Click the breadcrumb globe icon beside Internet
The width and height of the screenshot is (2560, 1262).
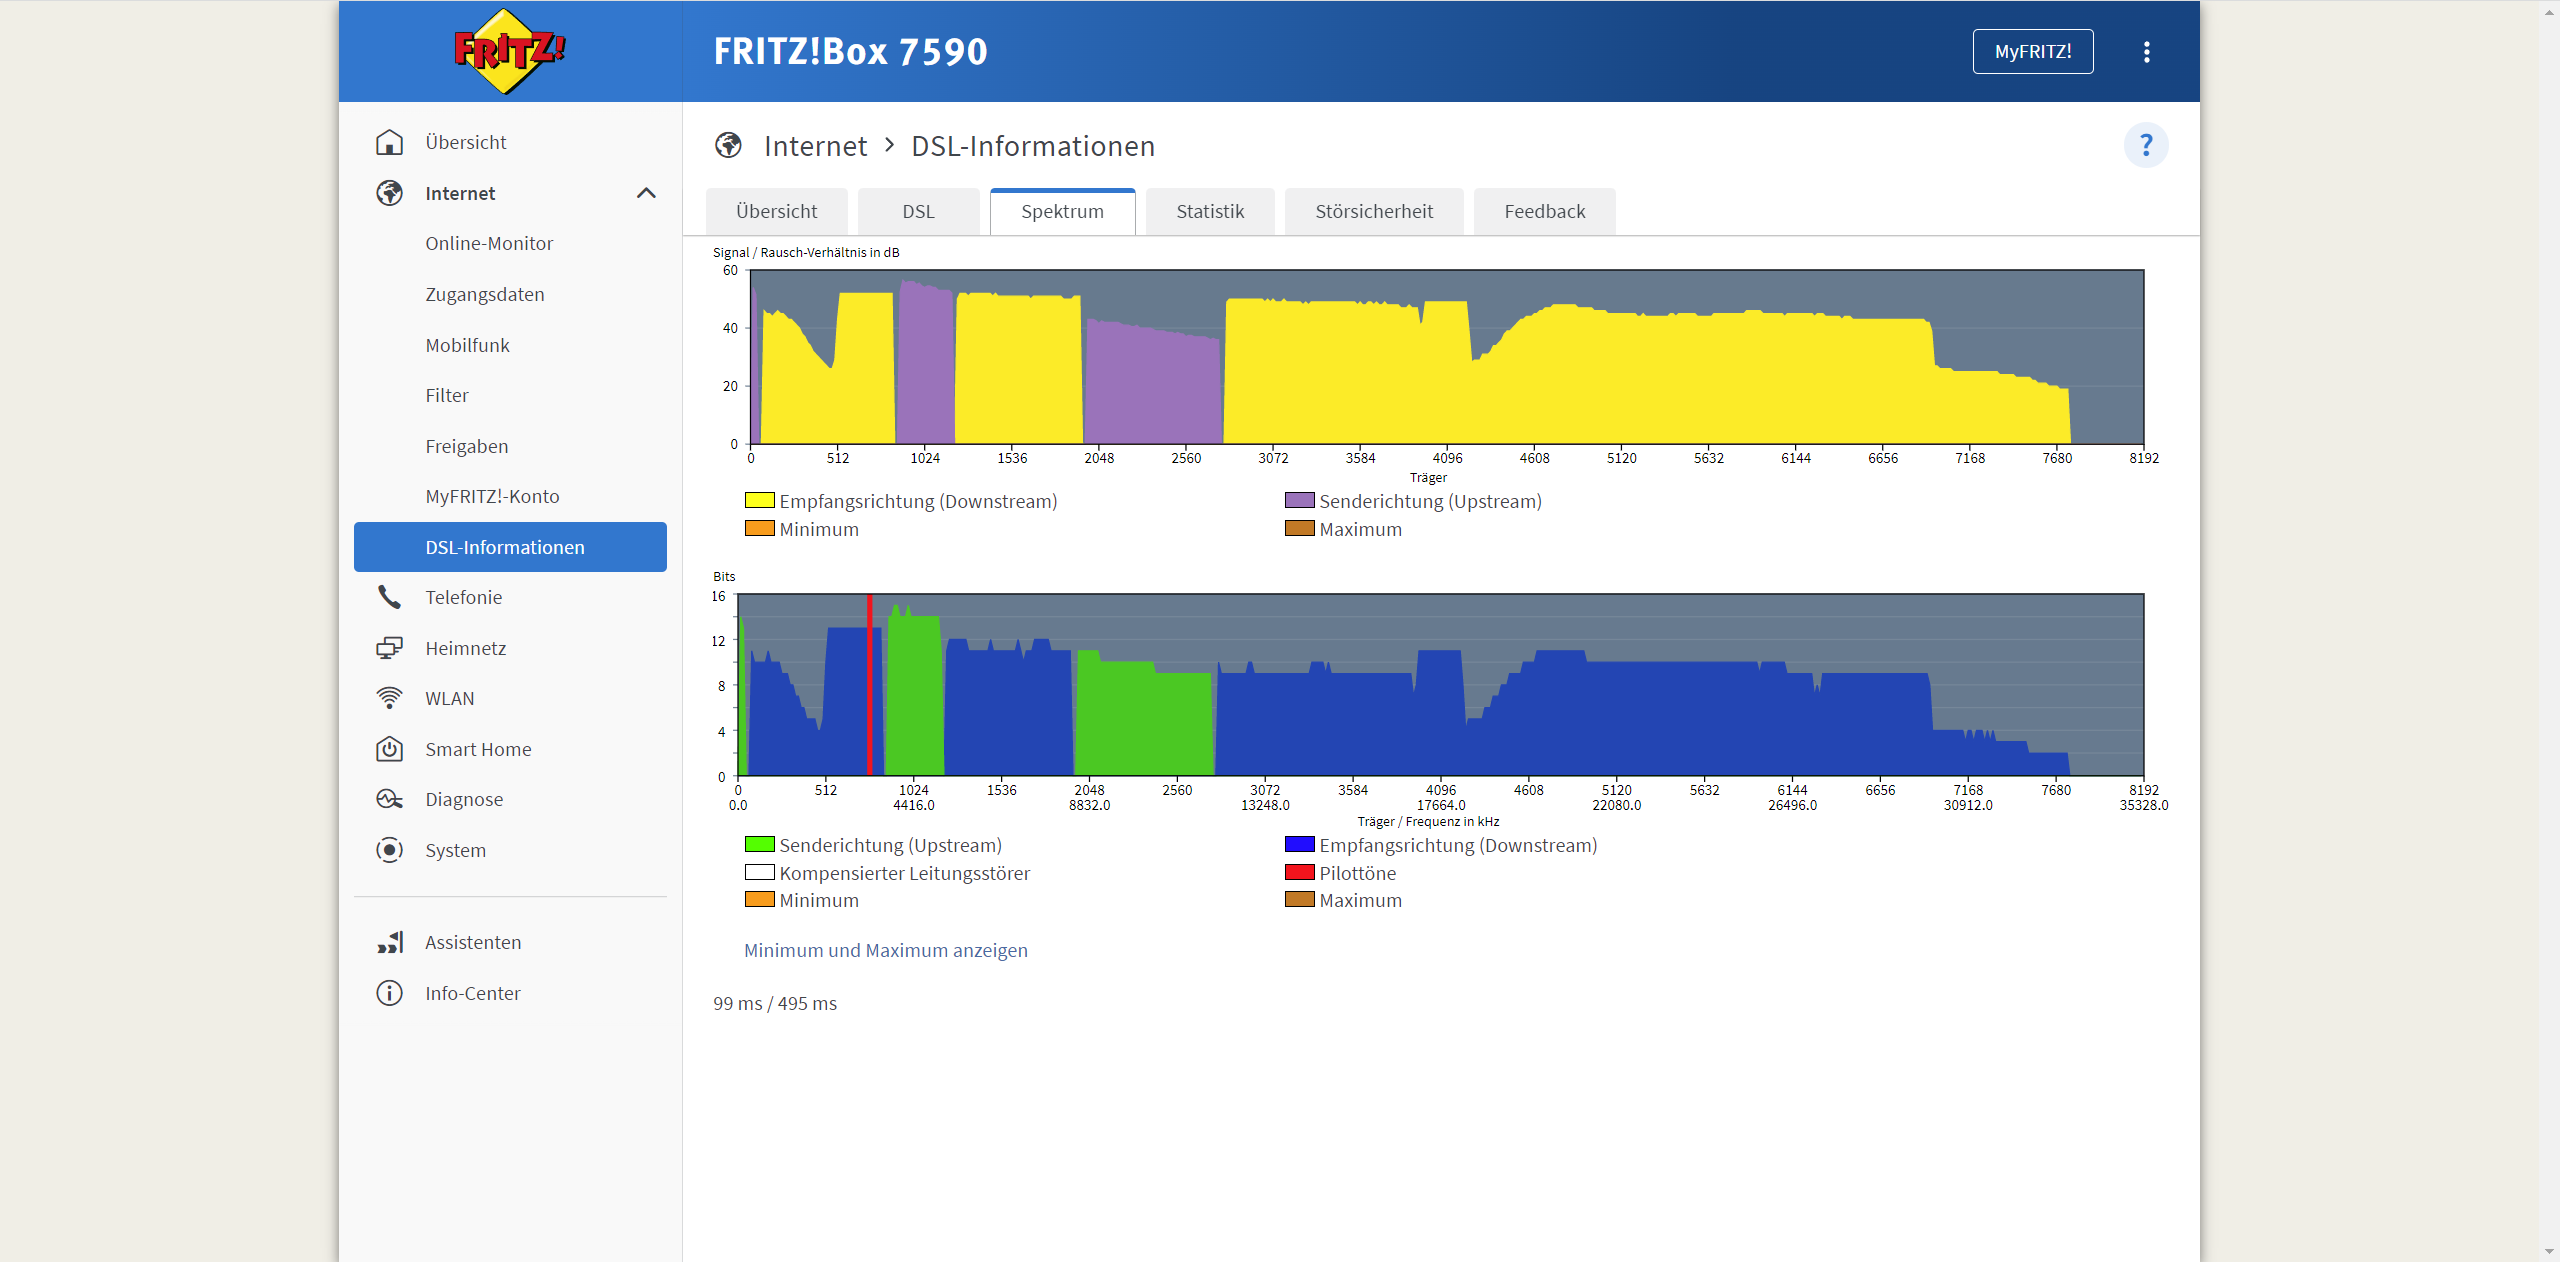[x=728, y=146]
